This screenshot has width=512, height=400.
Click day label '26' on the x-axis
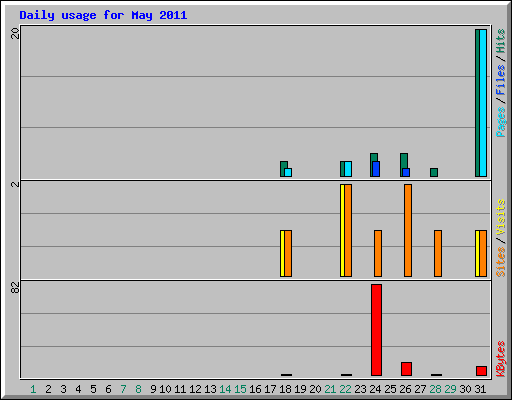point(405,389)
